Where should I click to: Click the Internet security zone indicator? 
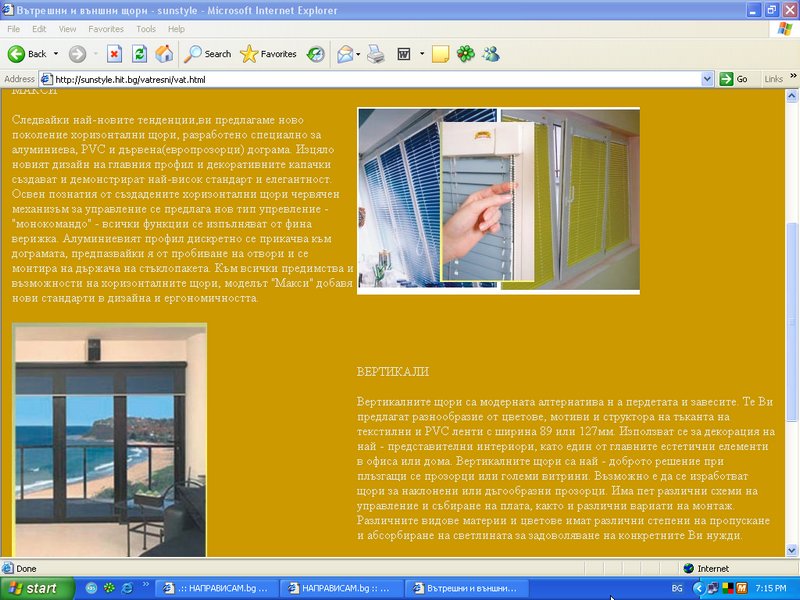coord(707,568)
